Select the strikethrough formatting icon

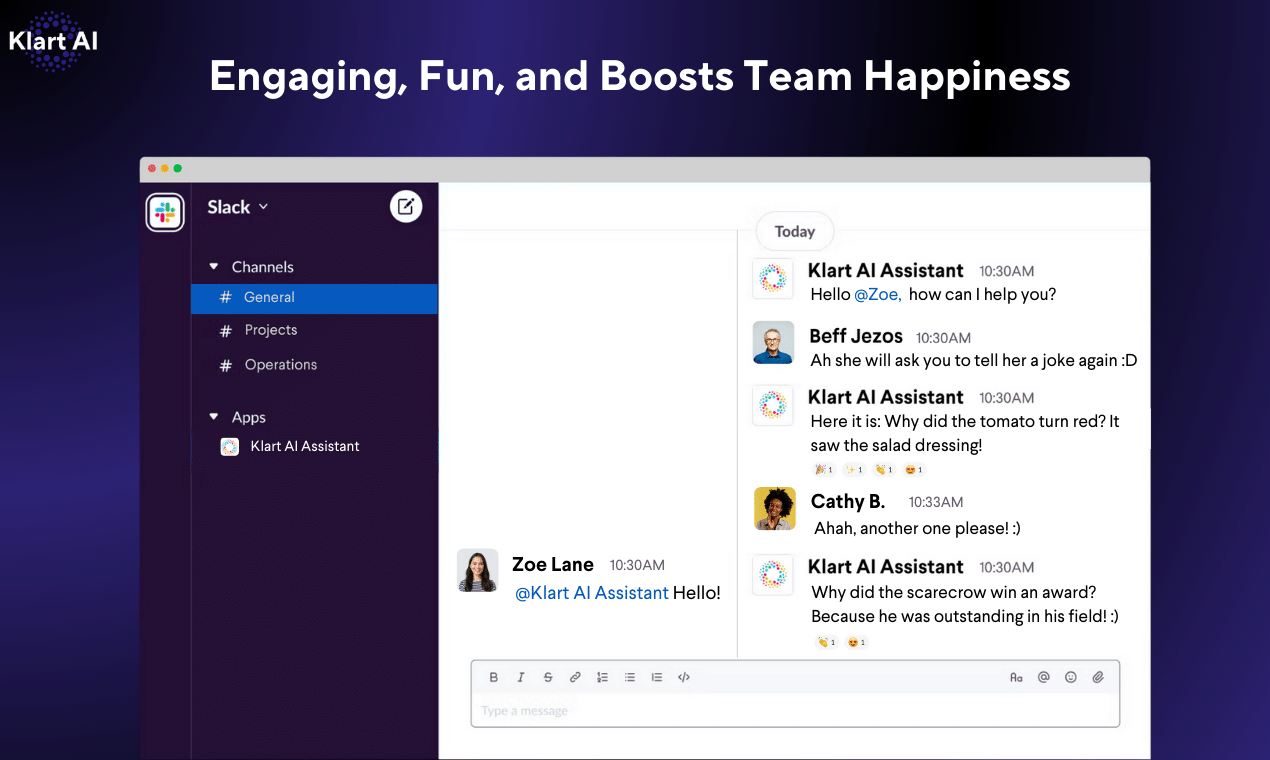pos(548,677)
